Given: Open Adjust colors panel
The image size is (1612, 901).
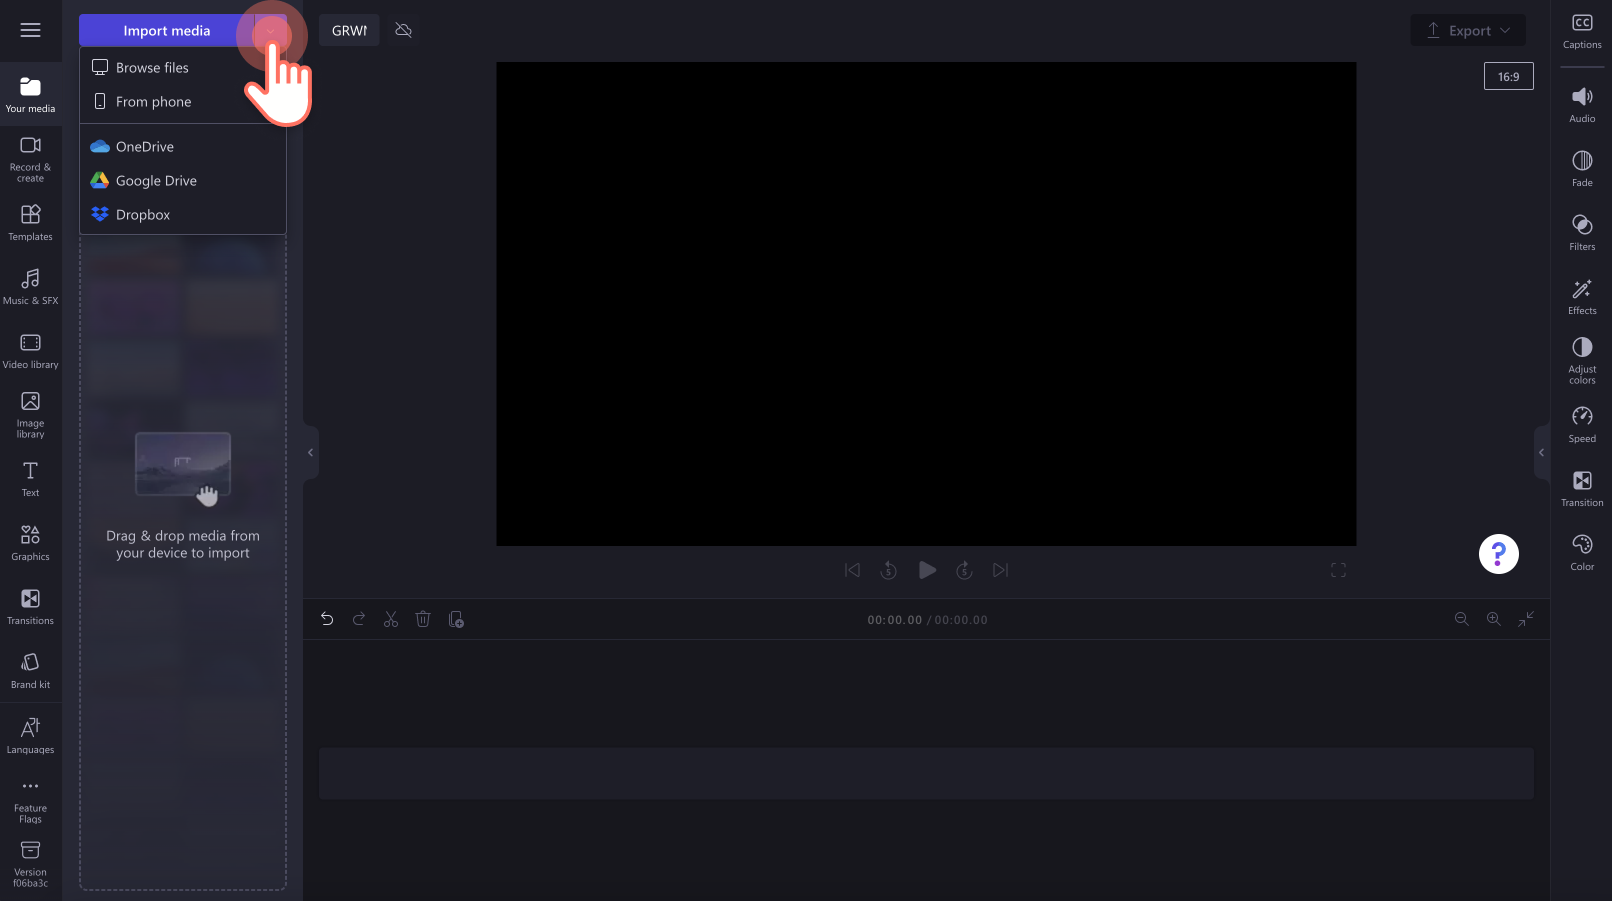Looking at the screenshot, I should coord(1582,361).
